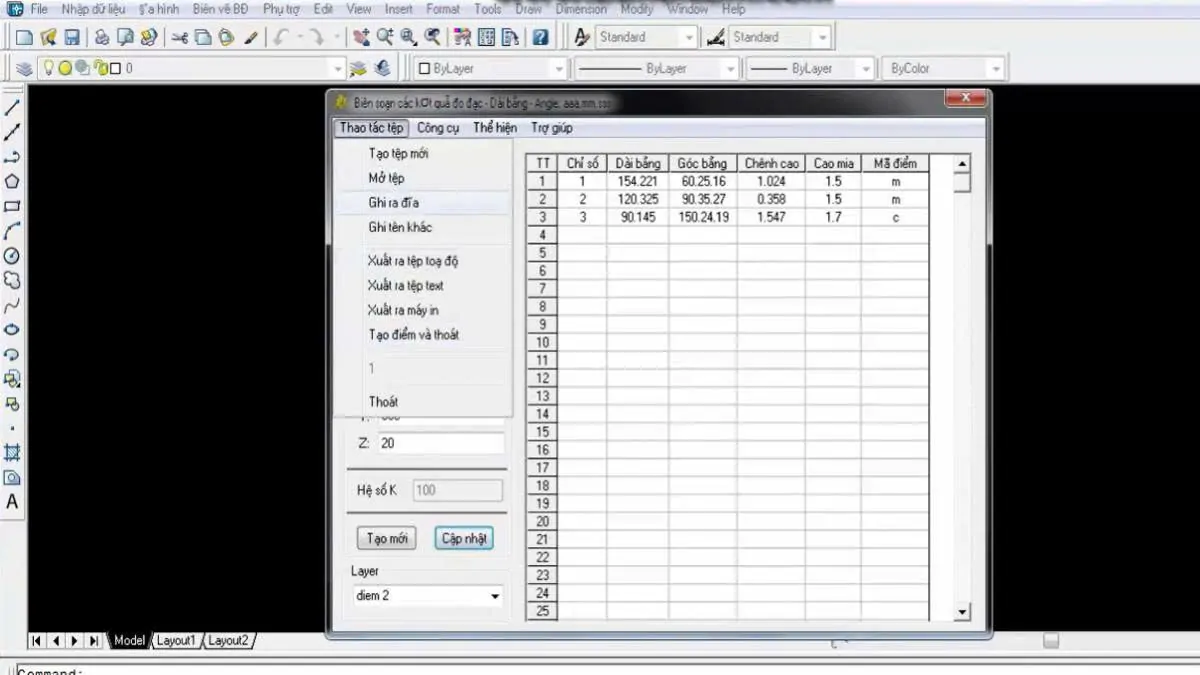Viewport: 1200px width, 675px height.
Task: Click the Cut scissors icon
Action: [179, 38]
